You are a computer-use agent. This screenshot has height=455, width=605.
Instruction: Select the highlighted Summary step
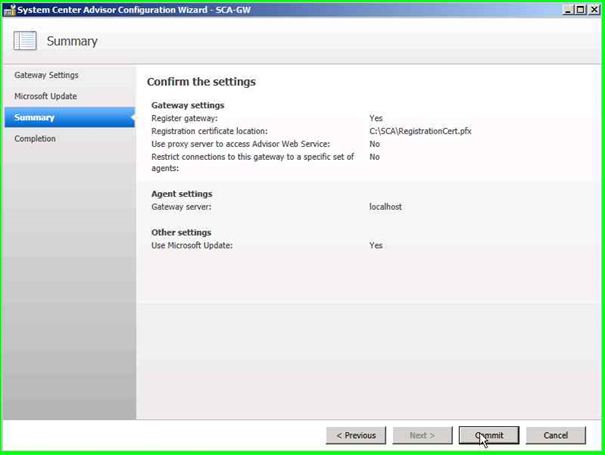coord(35,117)
